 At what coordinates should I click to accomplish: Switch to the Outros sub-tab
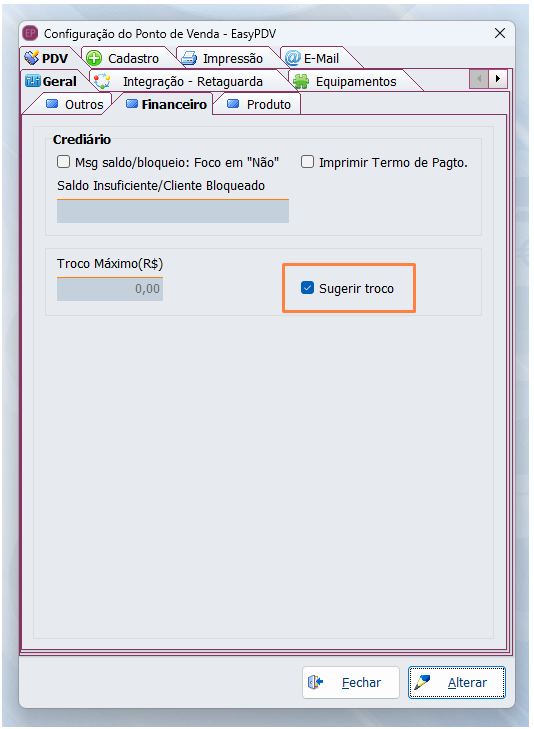click(x=74, y=104)
